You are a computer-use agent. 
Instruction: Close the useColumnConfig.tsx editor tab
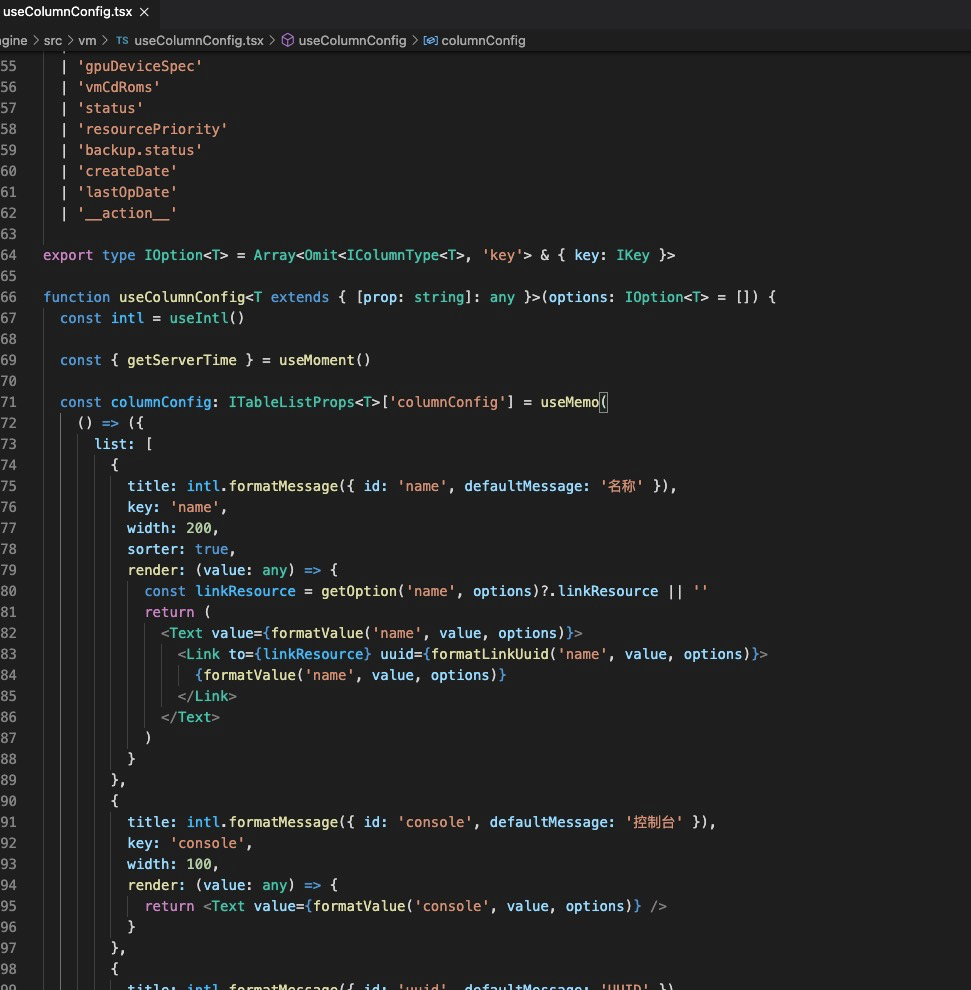pos(144,13)
